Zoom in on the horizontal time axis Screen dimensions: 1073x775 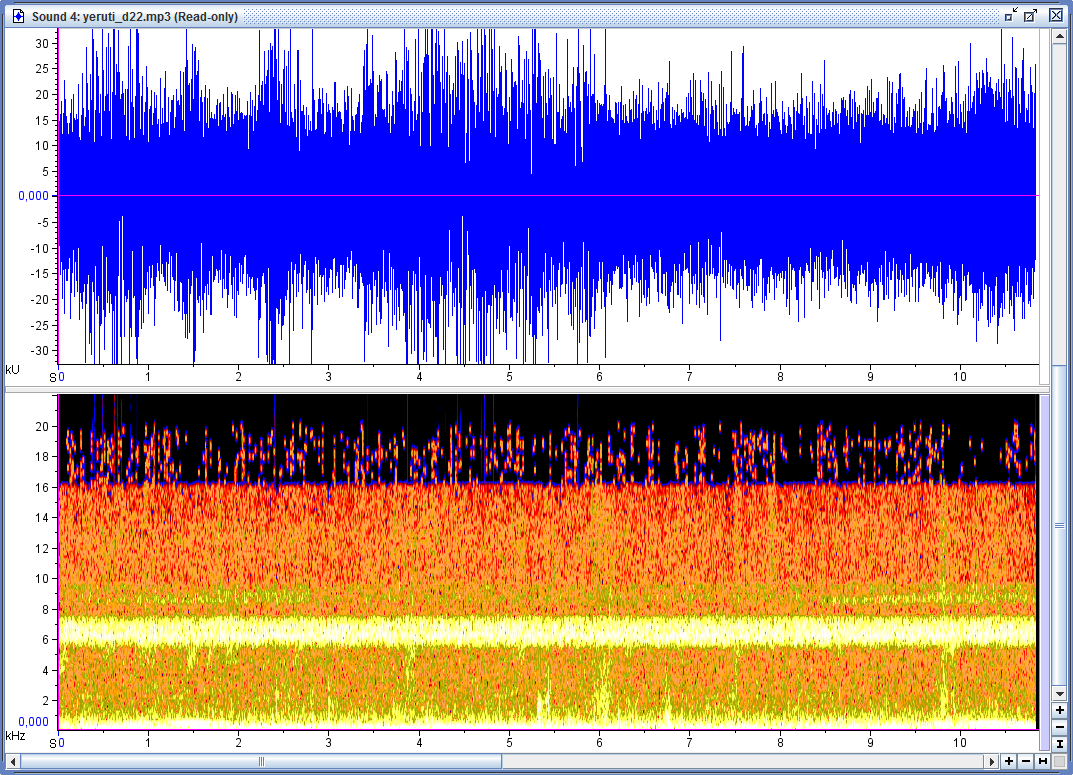click(x=1009, y=762)
